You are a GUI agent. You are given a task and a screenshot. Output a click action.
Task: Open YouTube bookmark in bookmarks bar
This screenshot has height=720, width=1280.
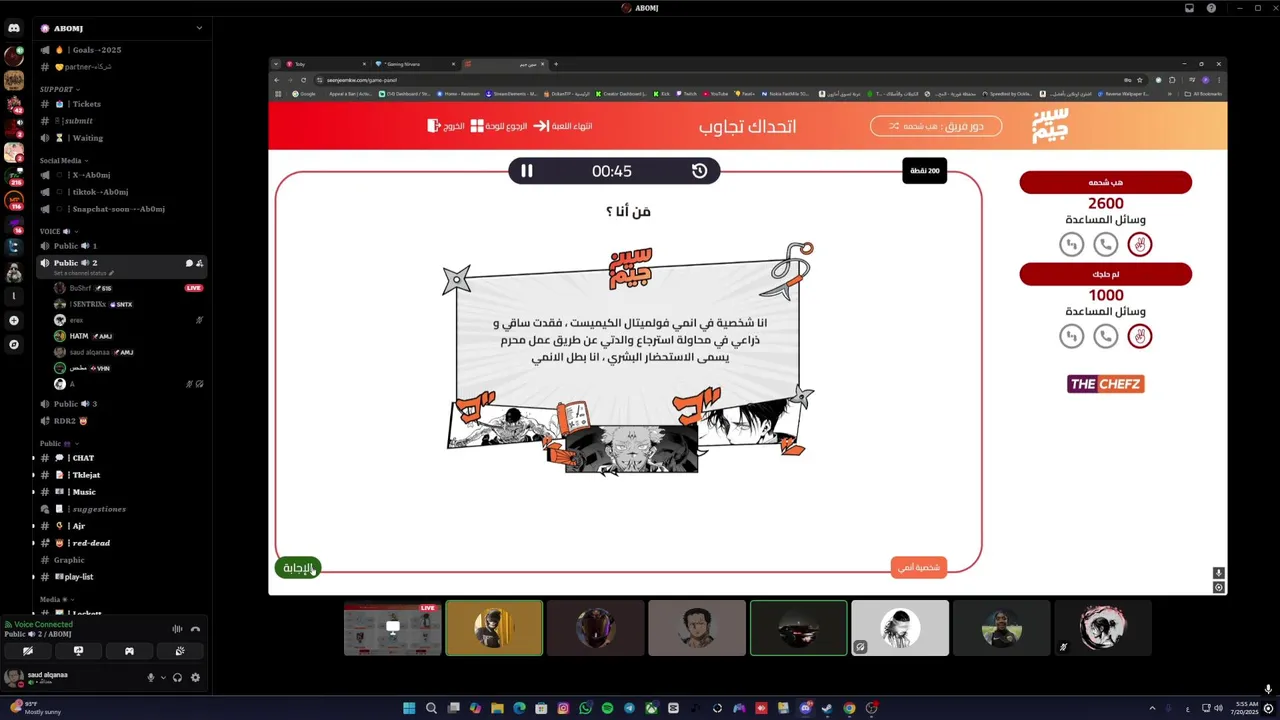(715, 94)
